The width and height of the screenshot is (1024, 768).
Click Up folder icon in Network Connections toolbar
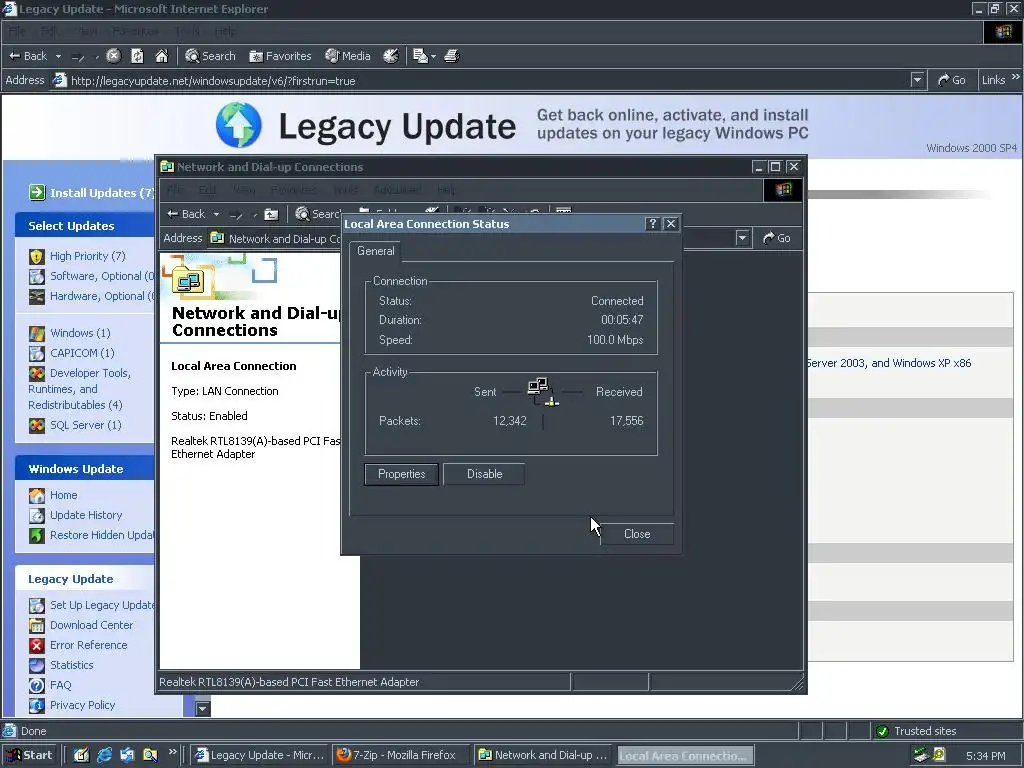(x=271, y=214)
